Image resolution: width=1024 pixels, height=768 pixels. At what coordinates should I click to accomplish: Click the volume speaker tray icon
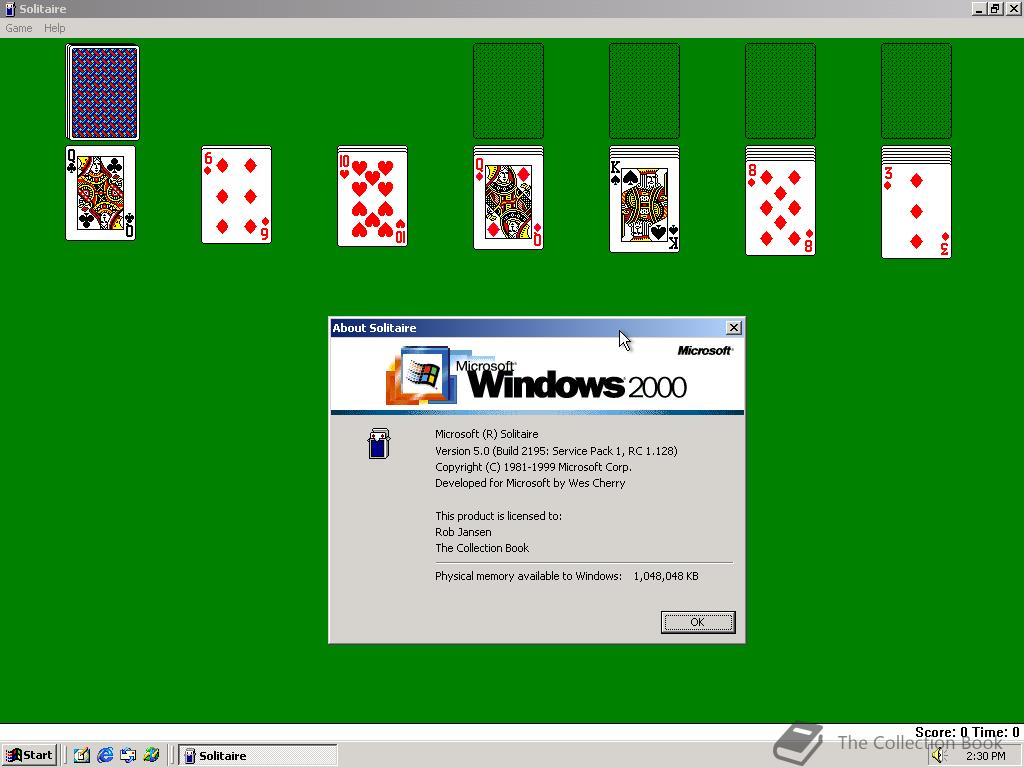[939, 756]
